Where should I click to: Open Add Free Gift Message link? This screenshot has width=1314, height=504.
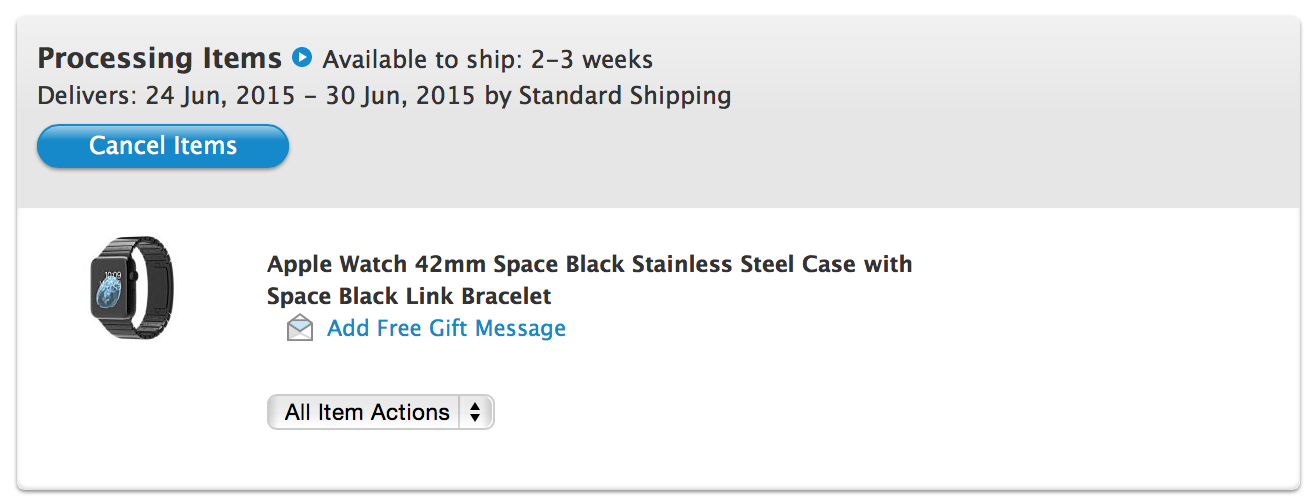446,328
